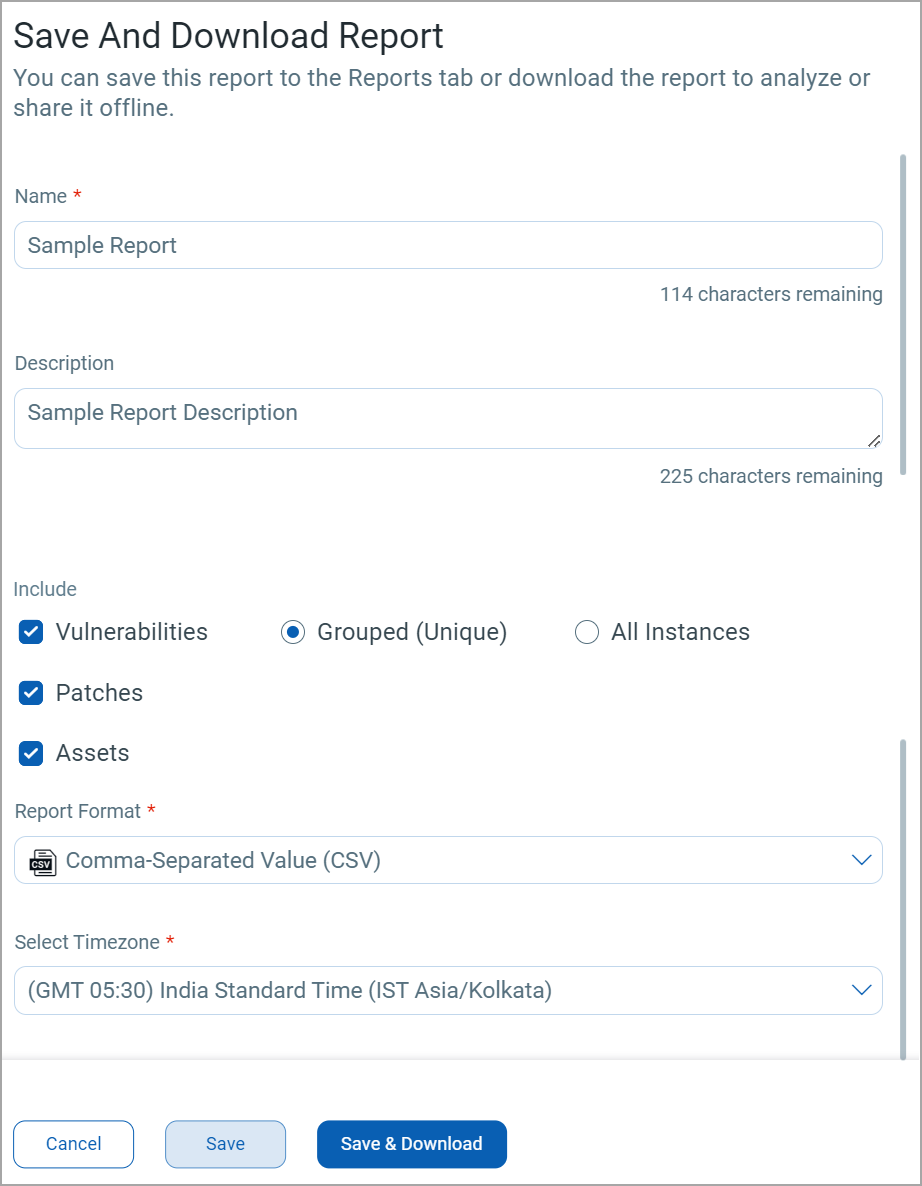Screen dimensions: 922x1186
Task: Click the Assets label text
Action: pyautogui.click(x=93, y=753)
